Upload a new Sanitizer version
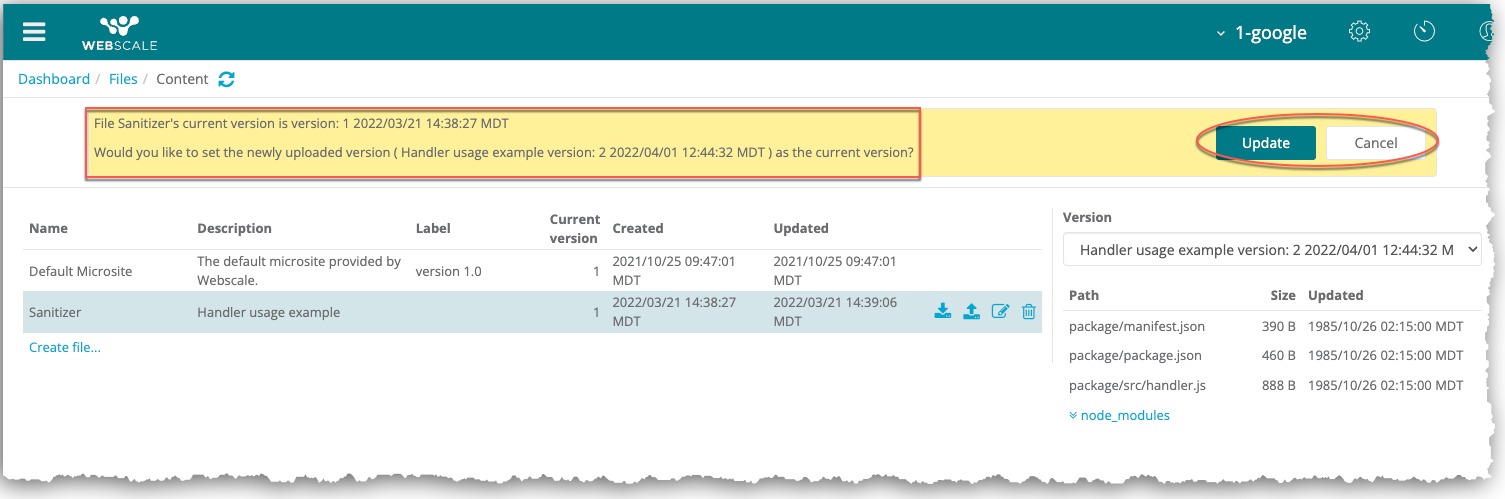 tap(971, 312)
